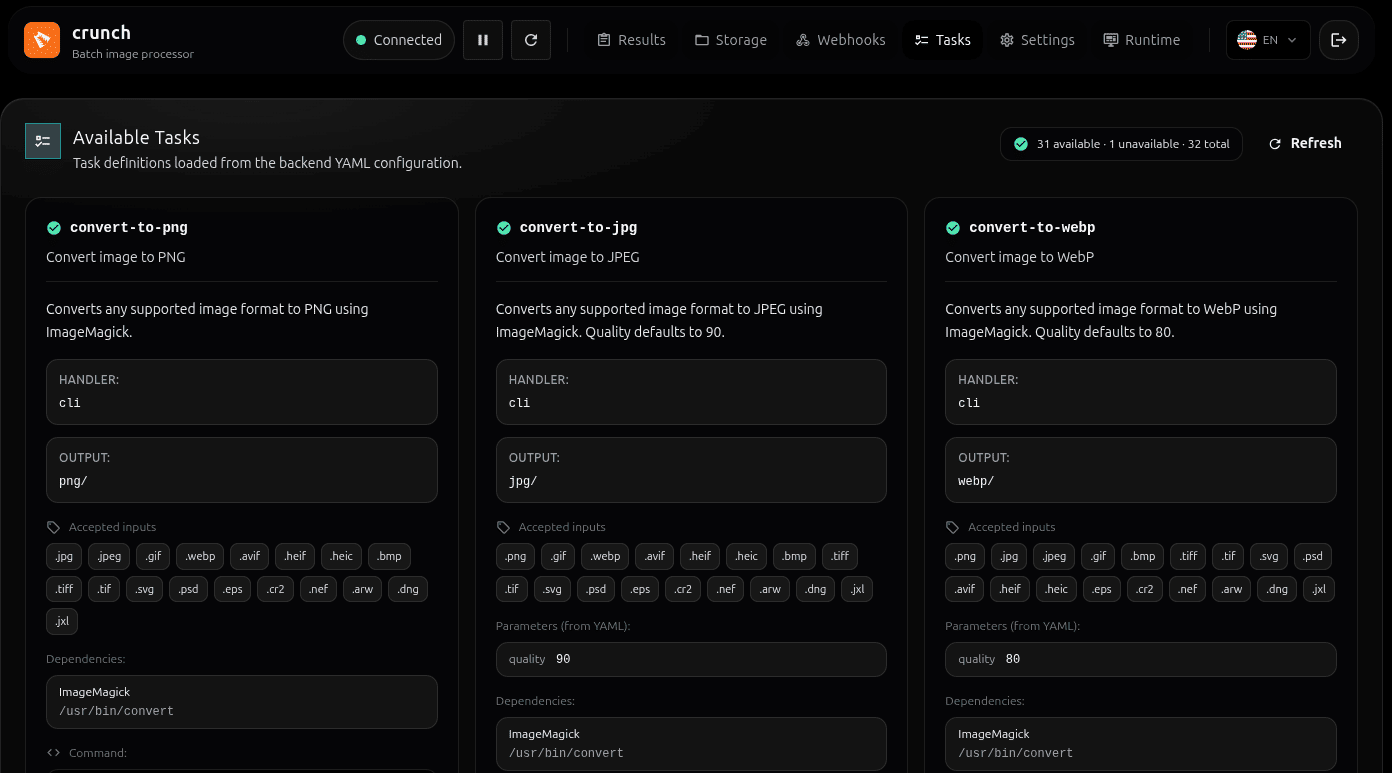Viewport: 1392px width, 773px height.
Task: Click the webp/ output value
Action: (976, 481)
